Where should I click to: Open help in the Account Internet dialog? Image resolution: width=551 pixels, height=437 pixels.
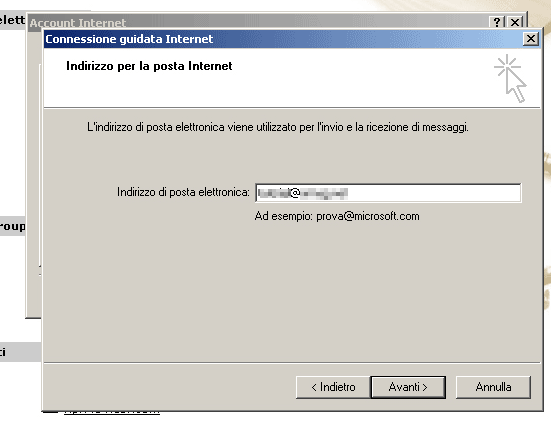497,22
